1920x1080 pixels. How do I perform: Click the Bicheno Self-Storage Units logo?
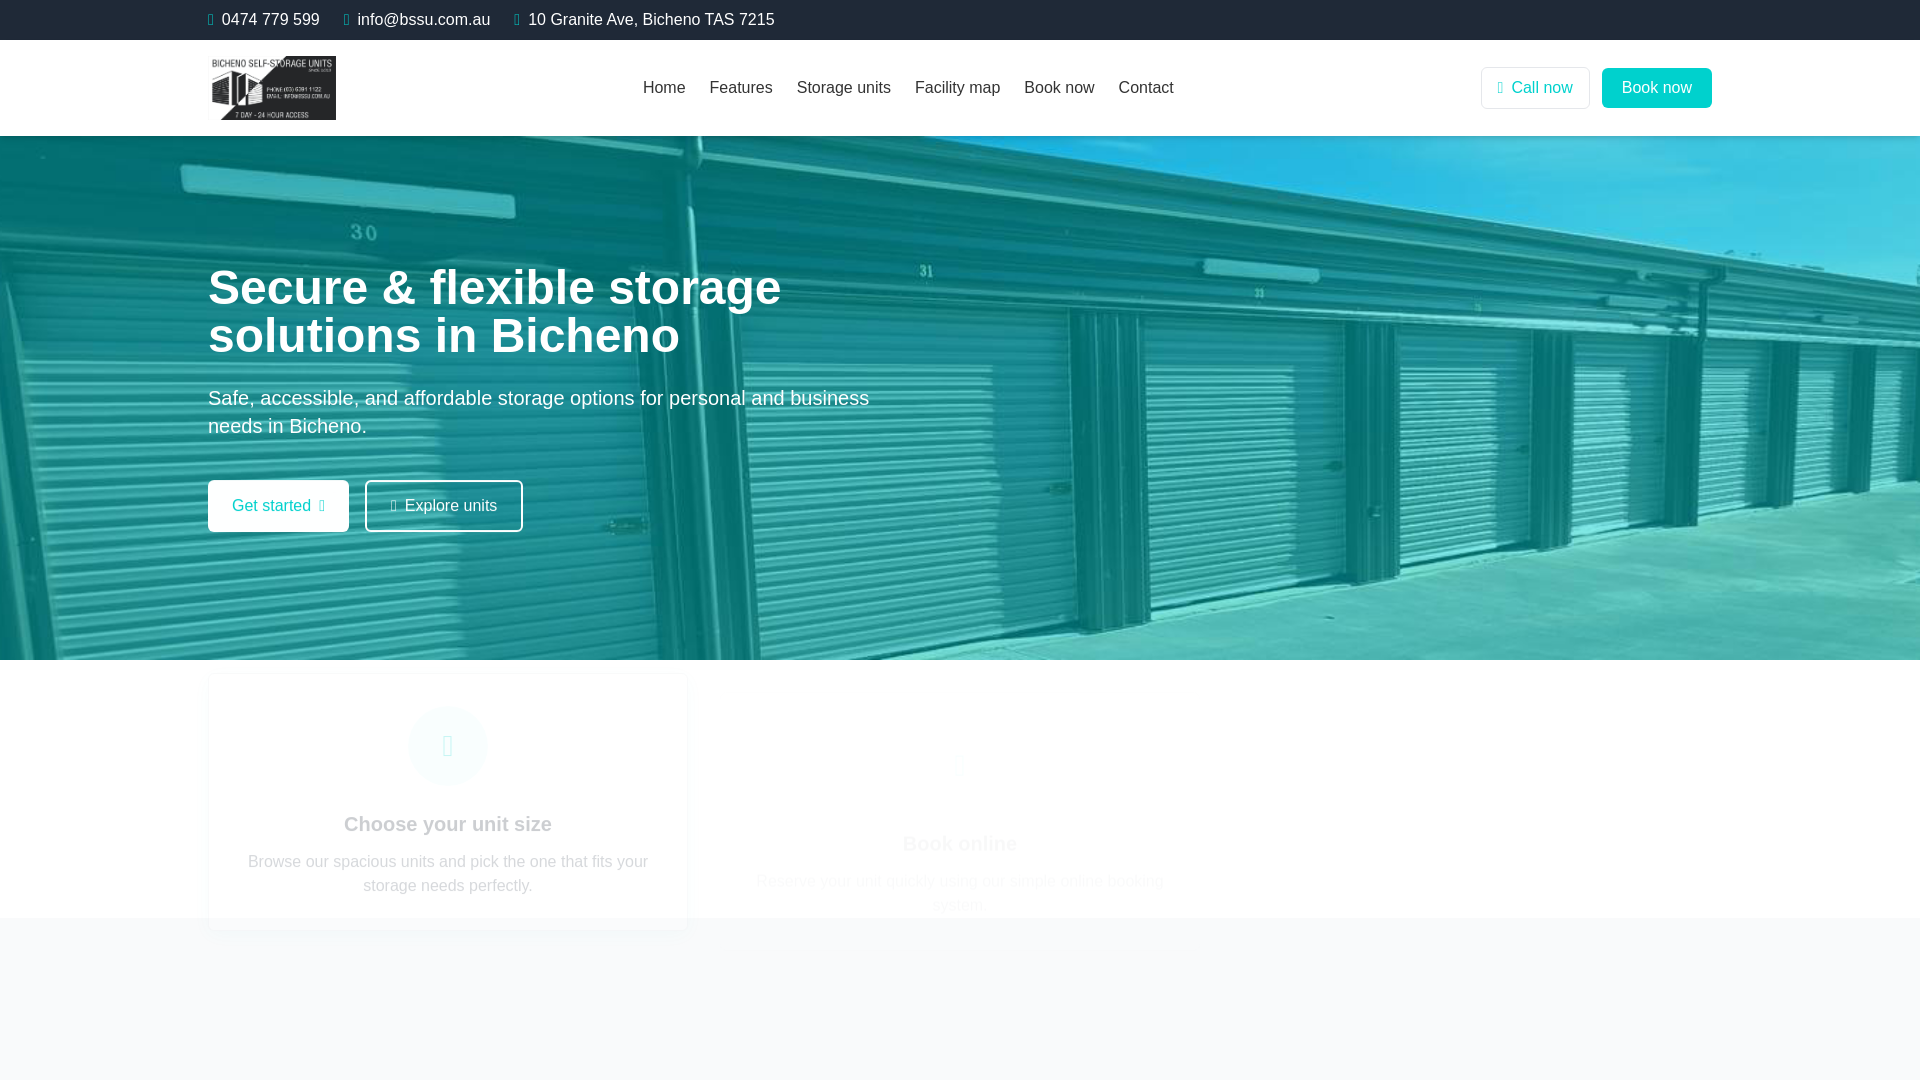(273, 88)
